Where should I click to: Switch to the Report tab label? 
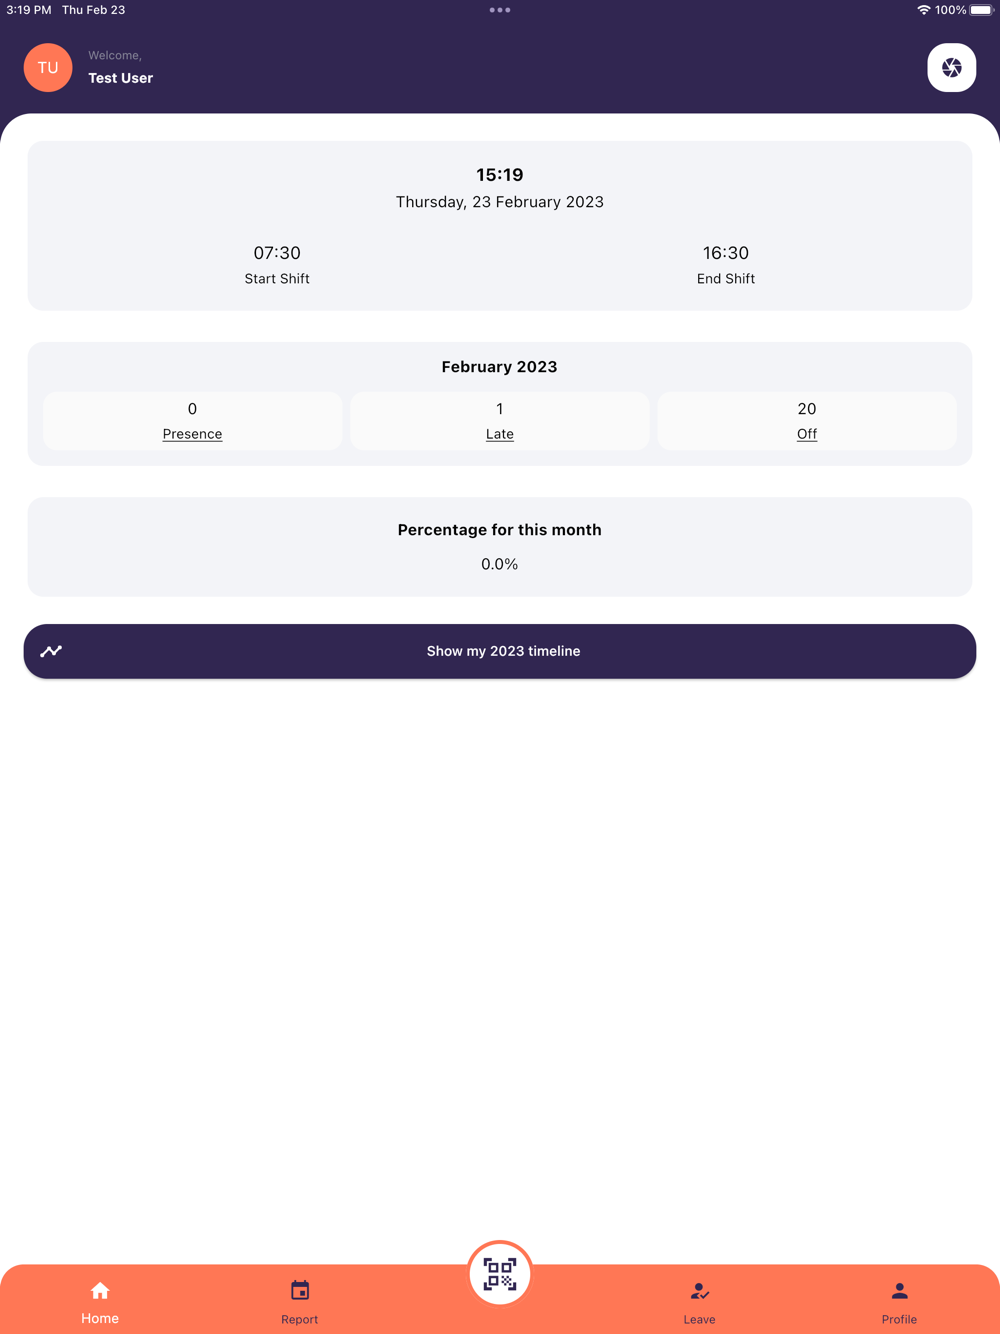[300, 1319]
